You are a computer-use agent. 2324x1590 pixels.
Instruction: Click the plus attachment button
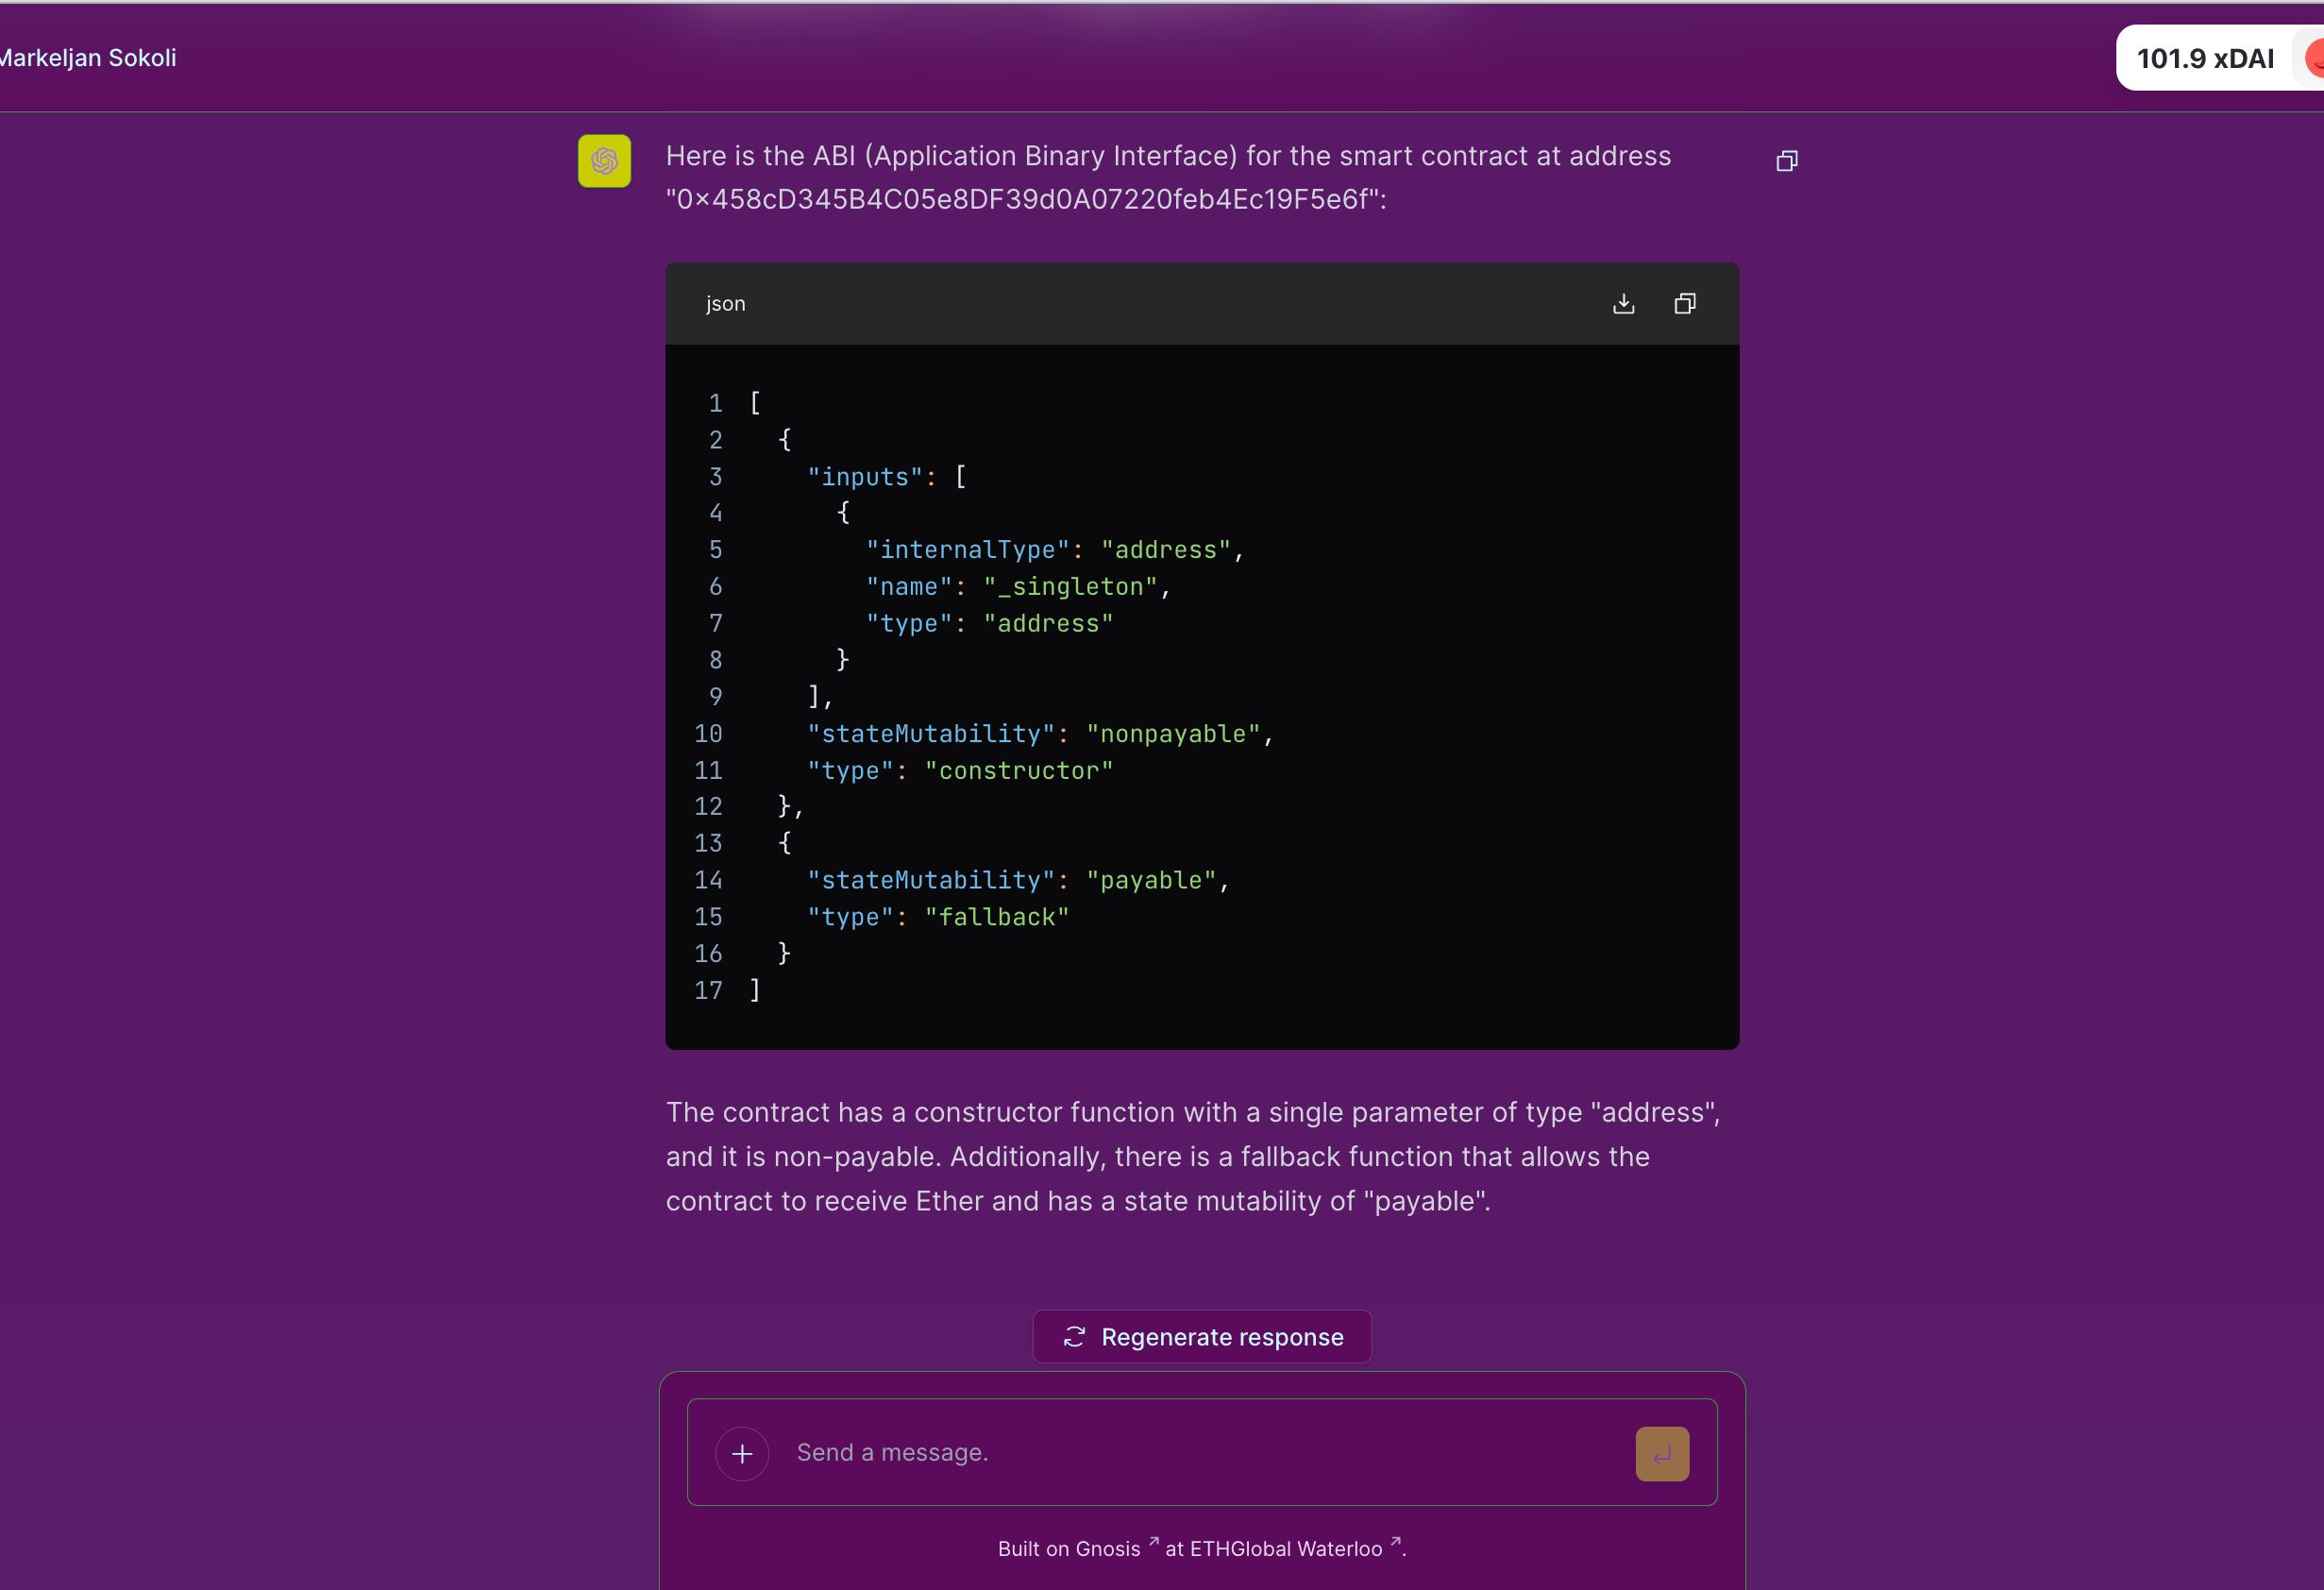[742, 1454]
